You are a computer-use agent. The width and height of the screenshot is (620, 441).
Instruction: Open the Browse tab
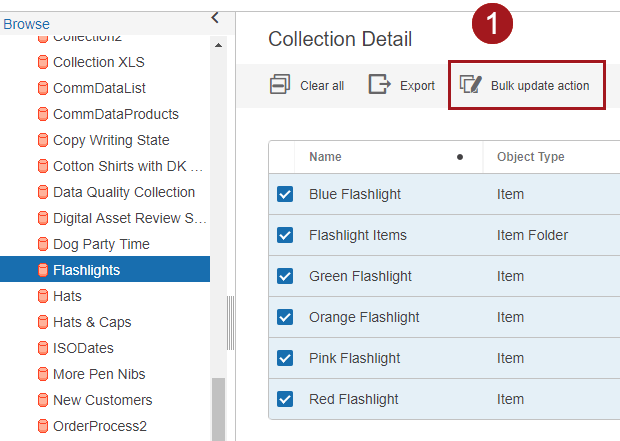[x=26, y=24]
